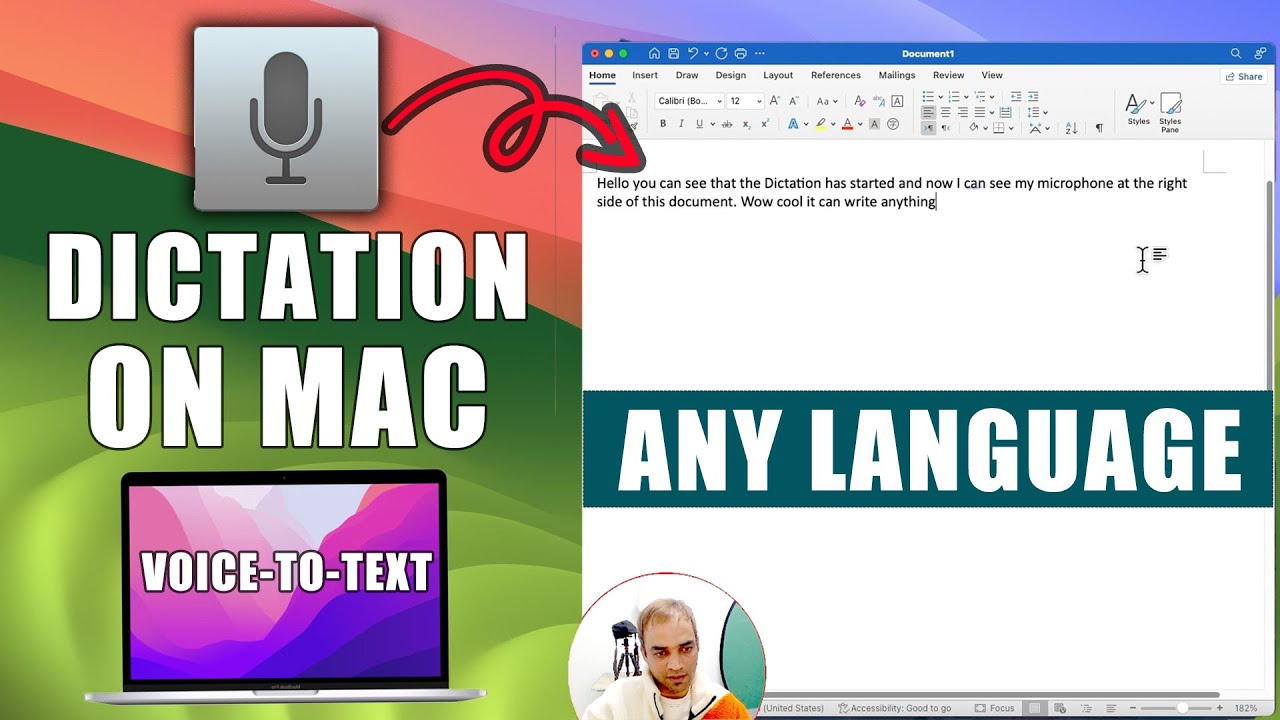Zoom out using minus button
The image size is (1280, 720).
point(1131,708)
